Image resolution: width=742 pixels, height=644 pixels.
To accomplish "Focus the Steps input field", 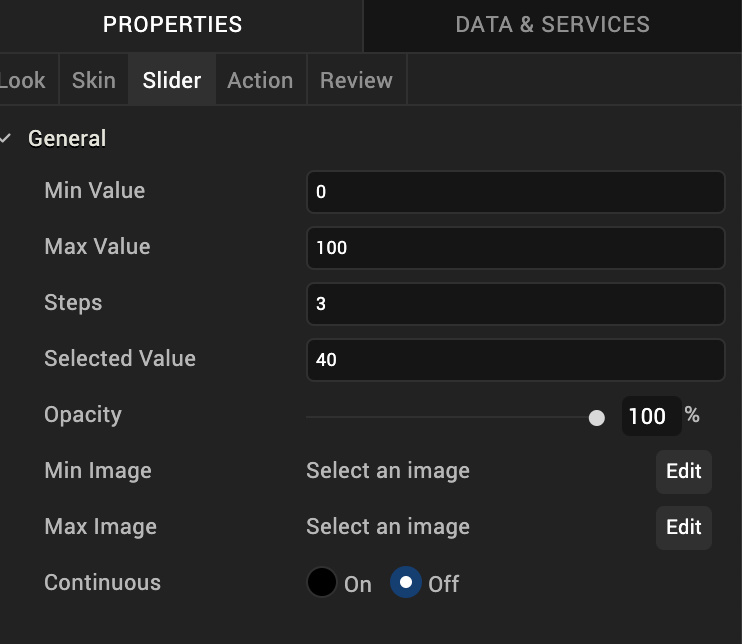I will click(515, 304).
